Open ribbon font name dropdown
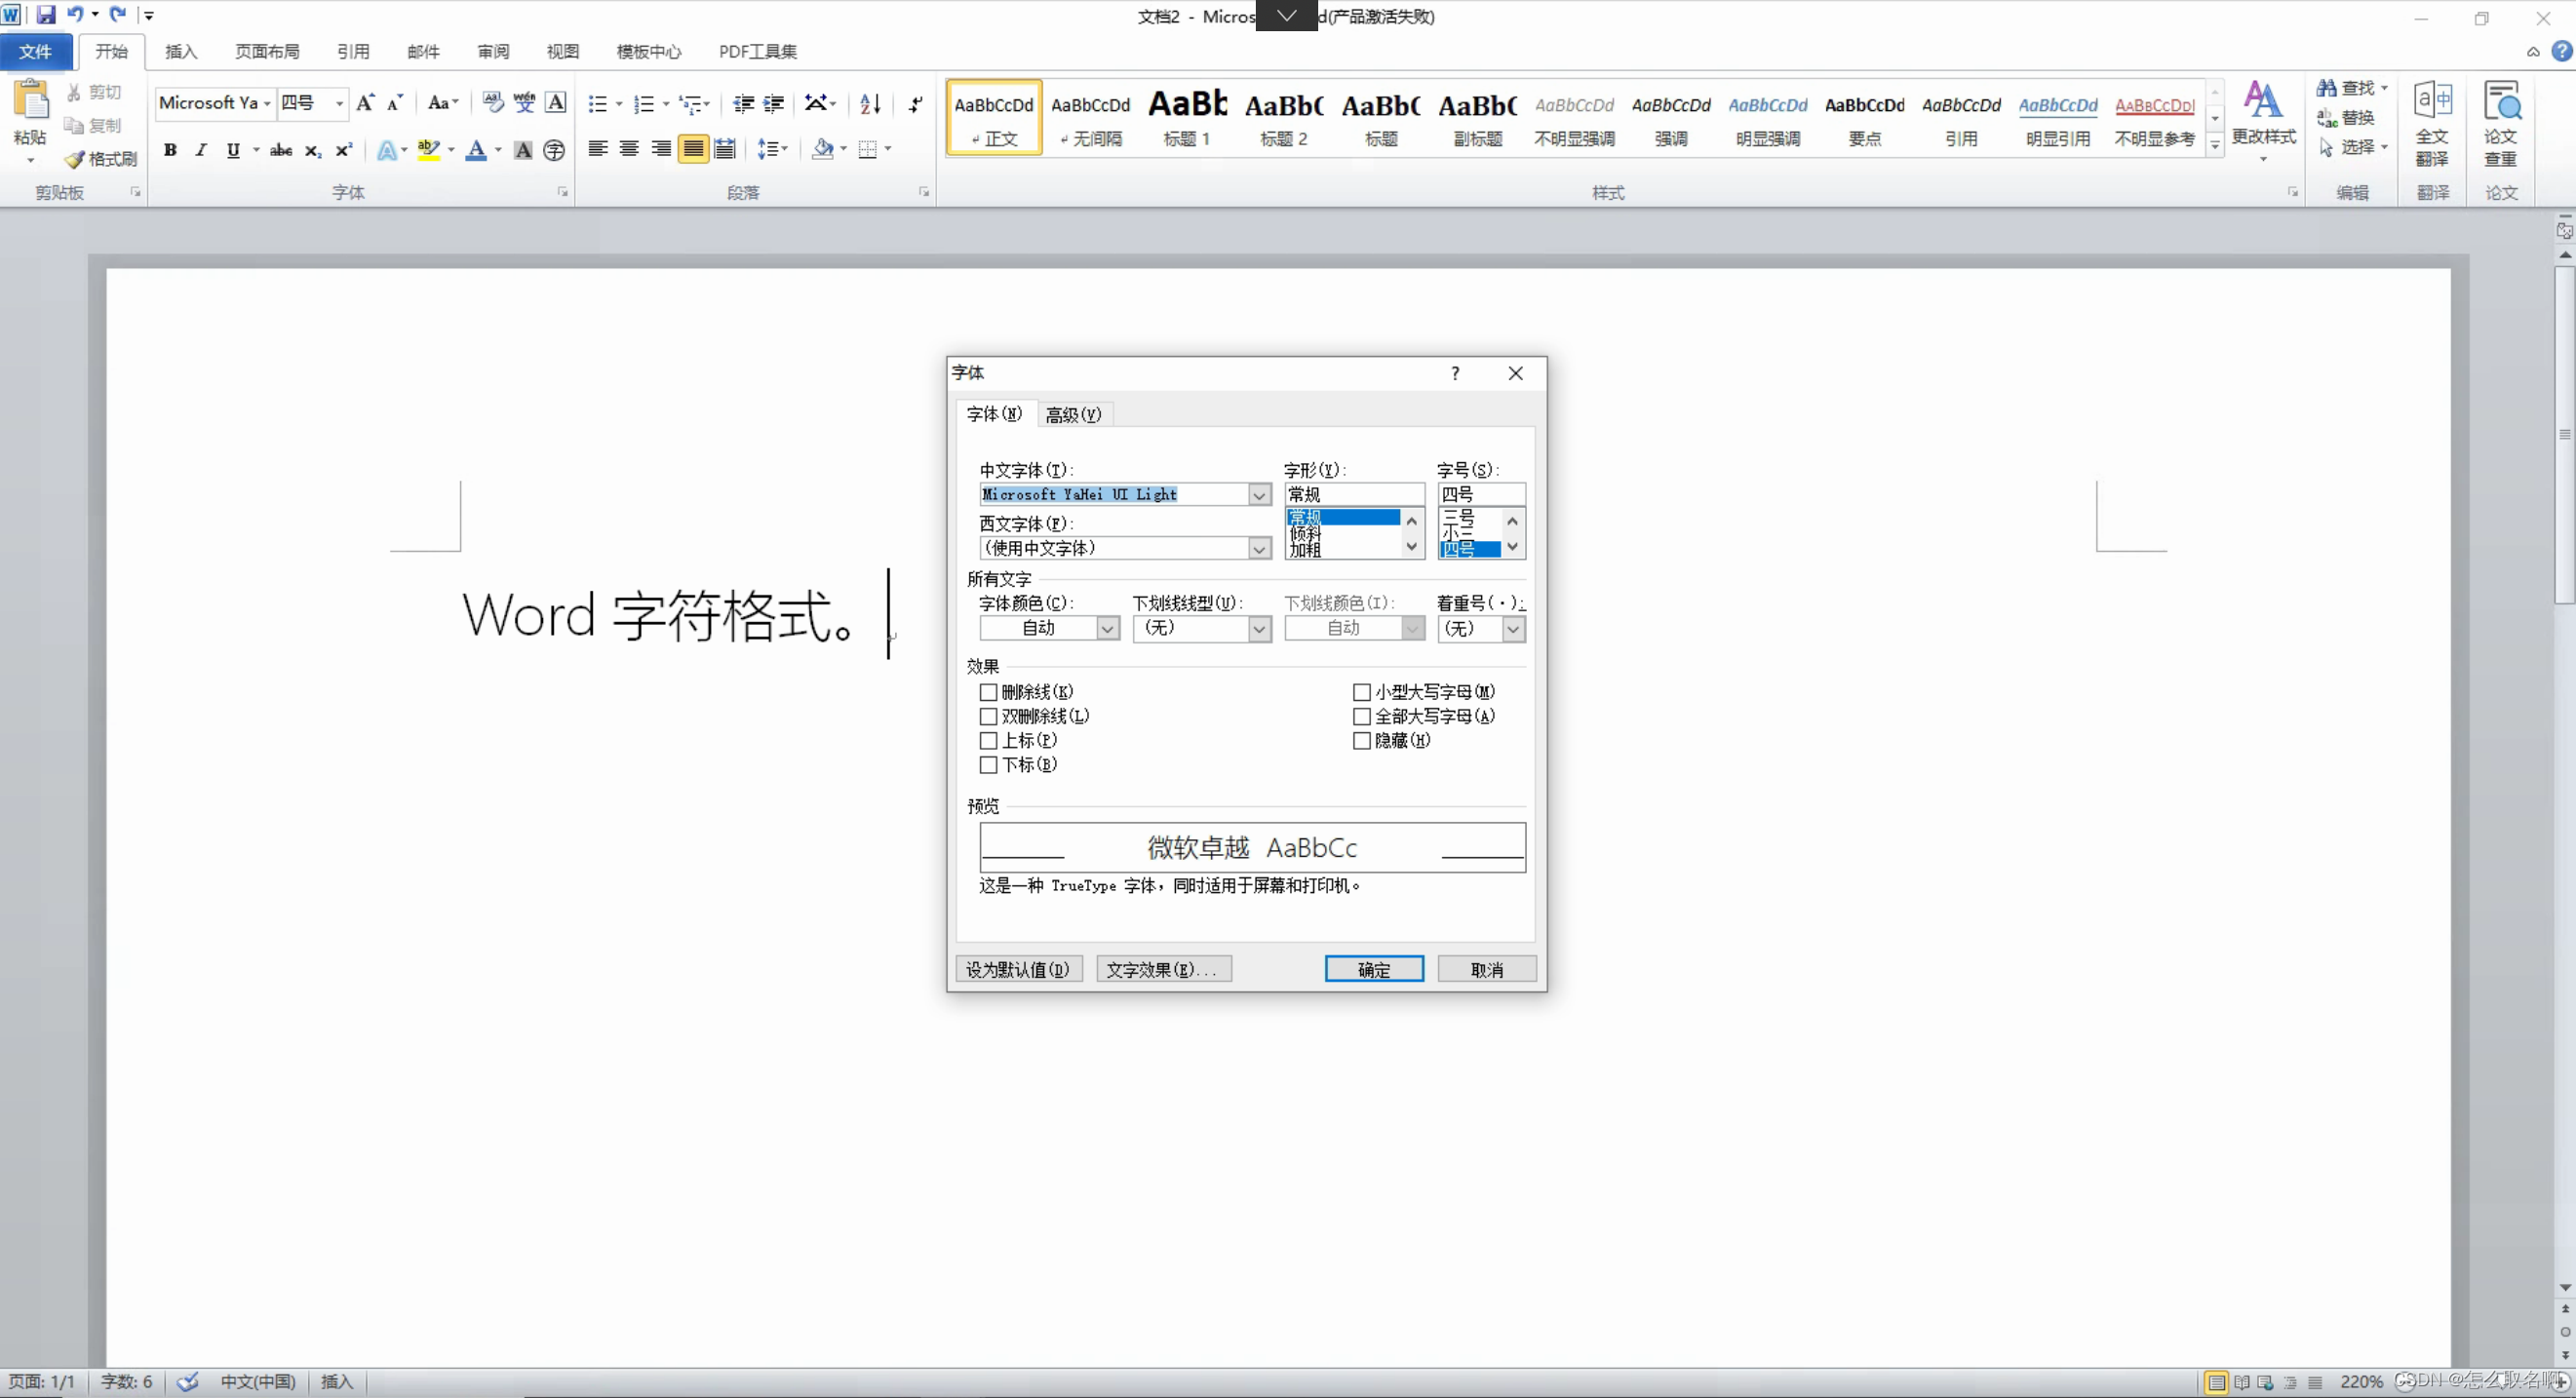Screen dimensions: 2576x1398 267,103
